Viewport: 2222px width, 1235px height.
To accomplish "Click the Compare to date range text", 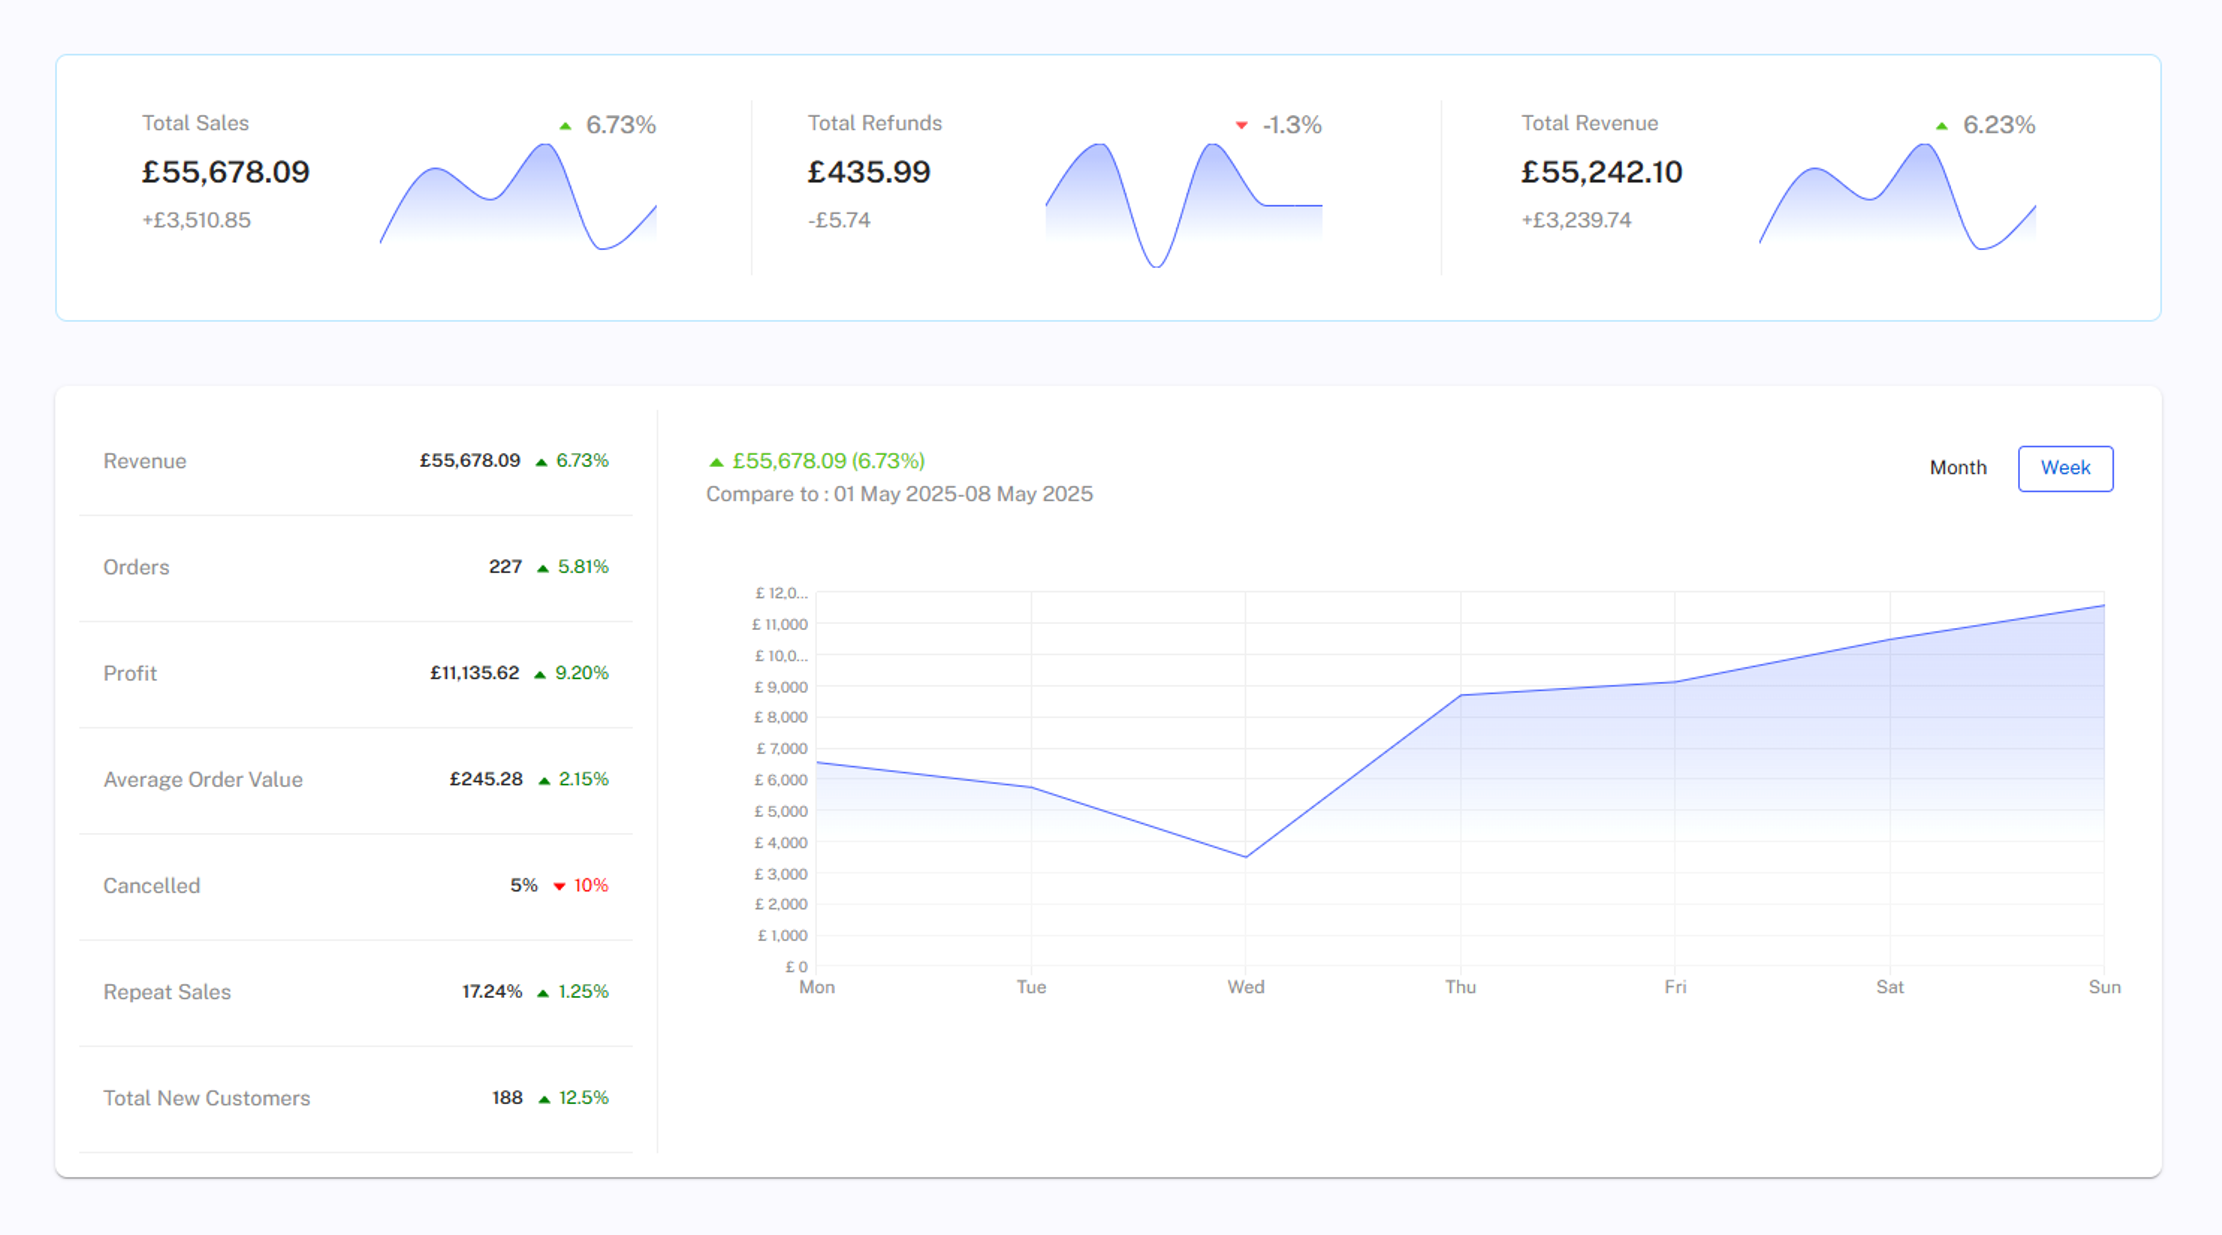I will [898, 494].
